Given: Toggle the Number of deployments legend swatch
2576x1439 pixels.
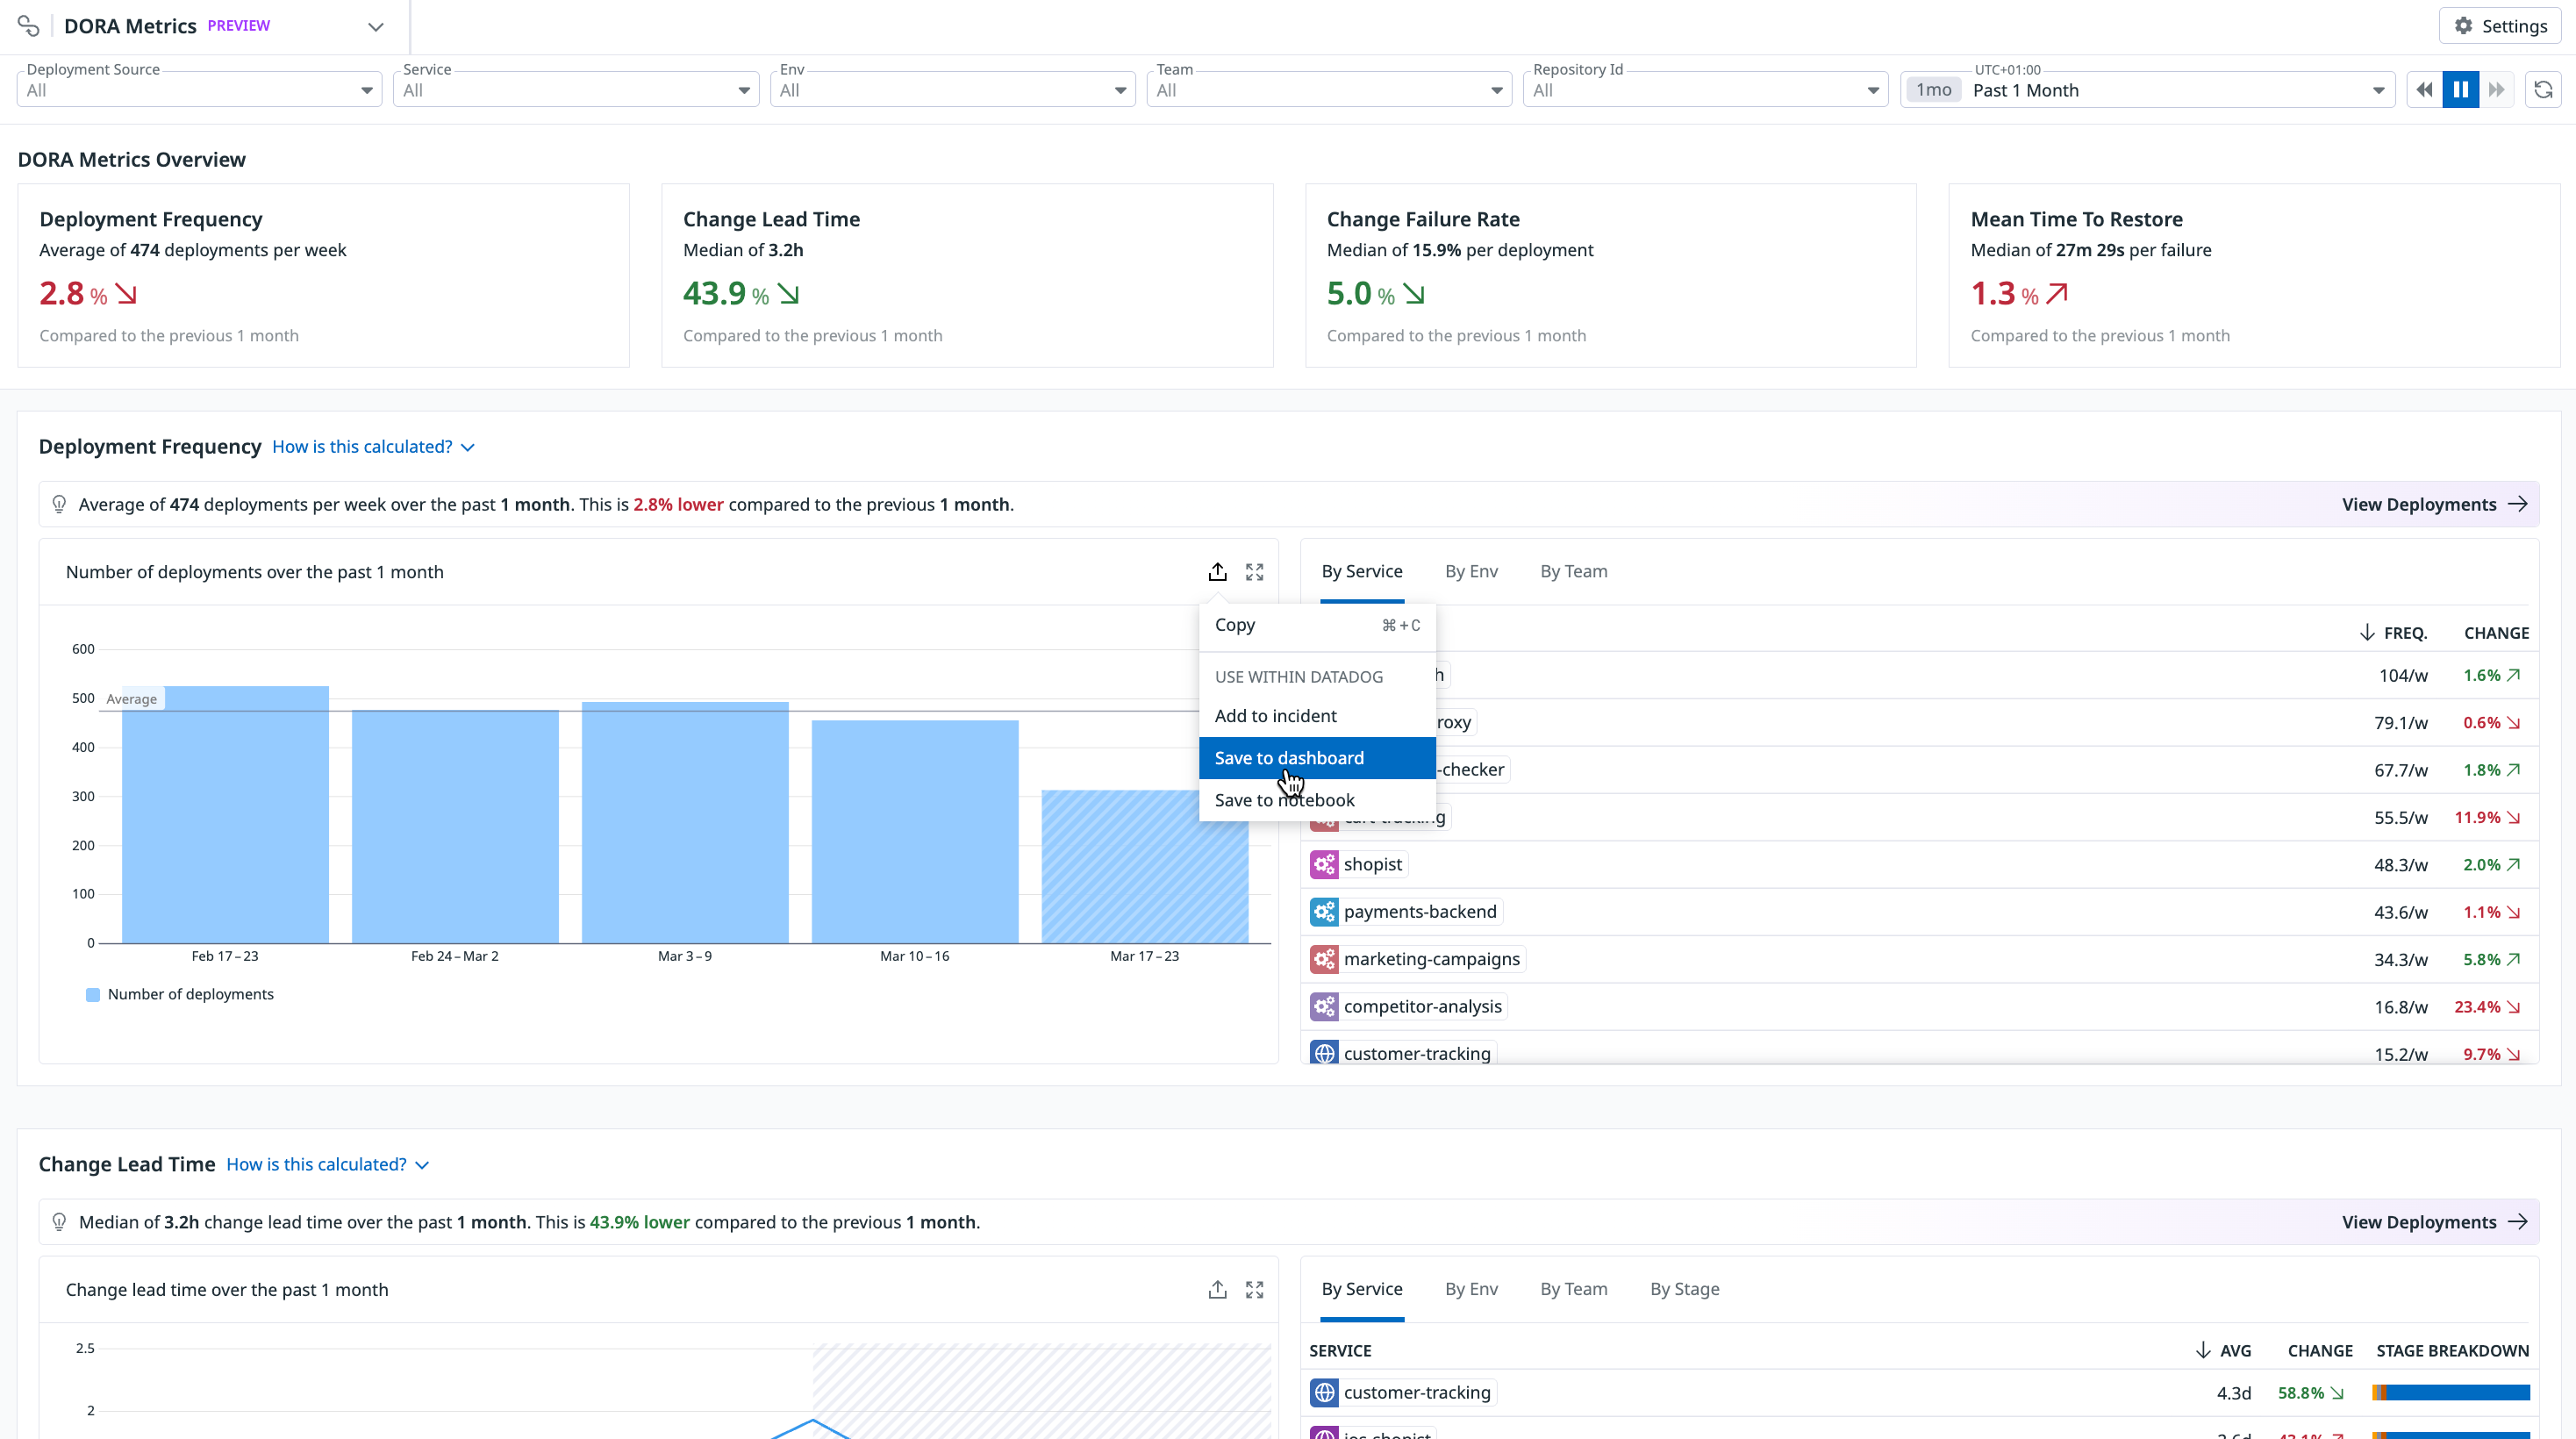Looking at the screenshot, I should (x=93, y=995).
